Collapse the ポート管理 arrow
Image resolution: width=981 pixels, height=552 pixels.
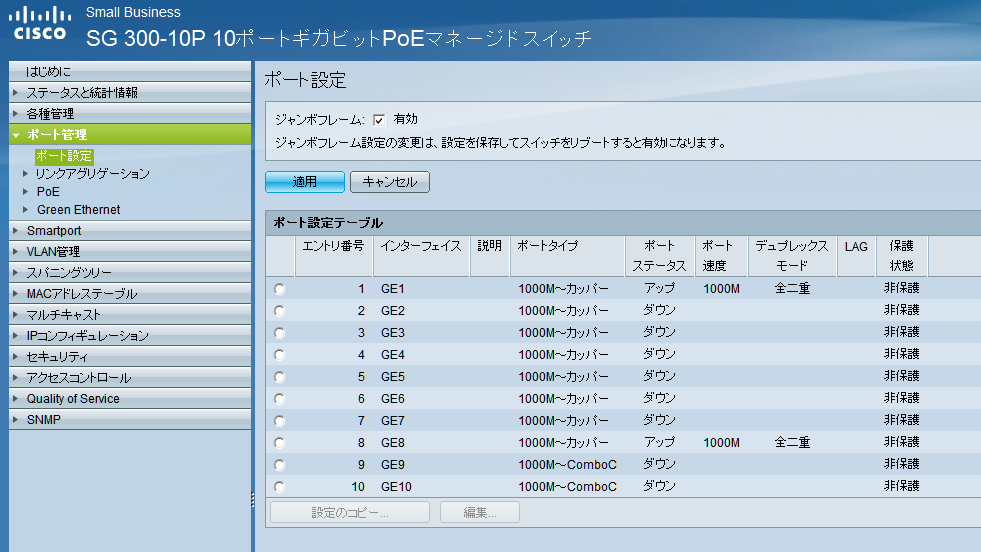(x=16, y=135)
